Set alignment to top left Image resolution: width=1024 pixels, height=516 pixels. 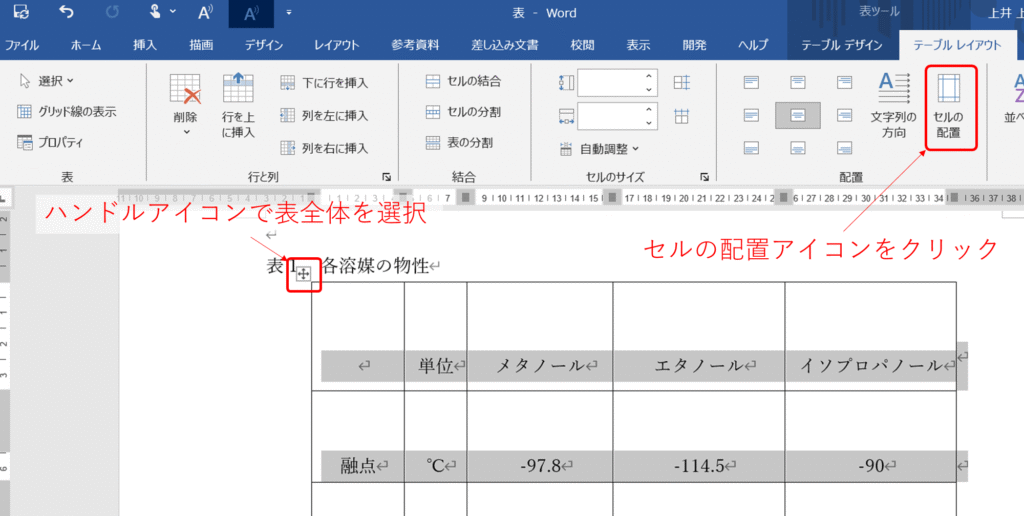[x=751, y=83]
